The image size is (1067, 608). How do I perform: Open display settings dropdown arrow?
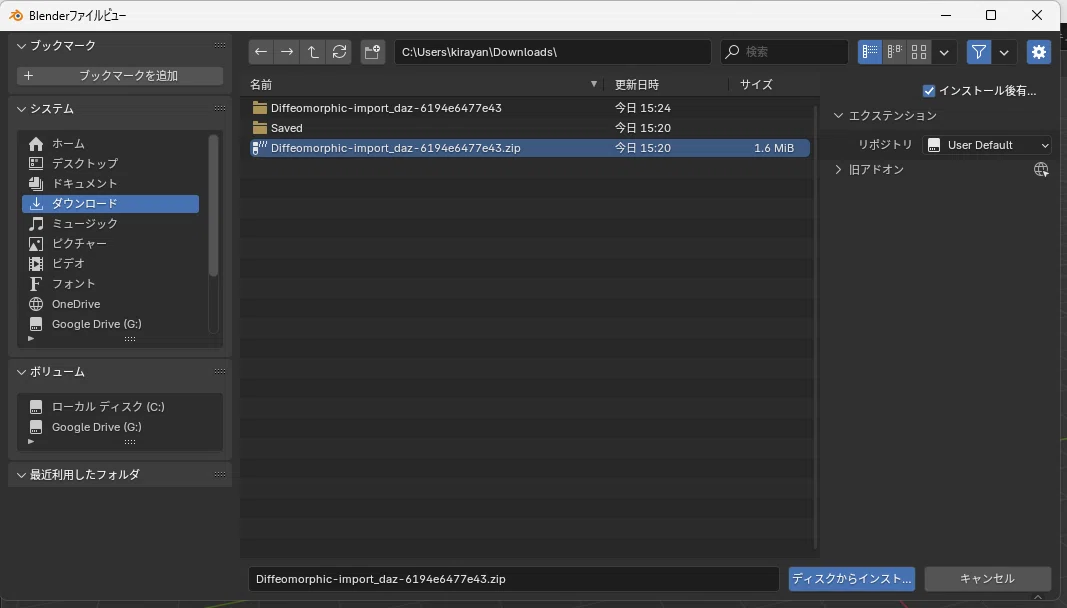(x=944, y=52)
